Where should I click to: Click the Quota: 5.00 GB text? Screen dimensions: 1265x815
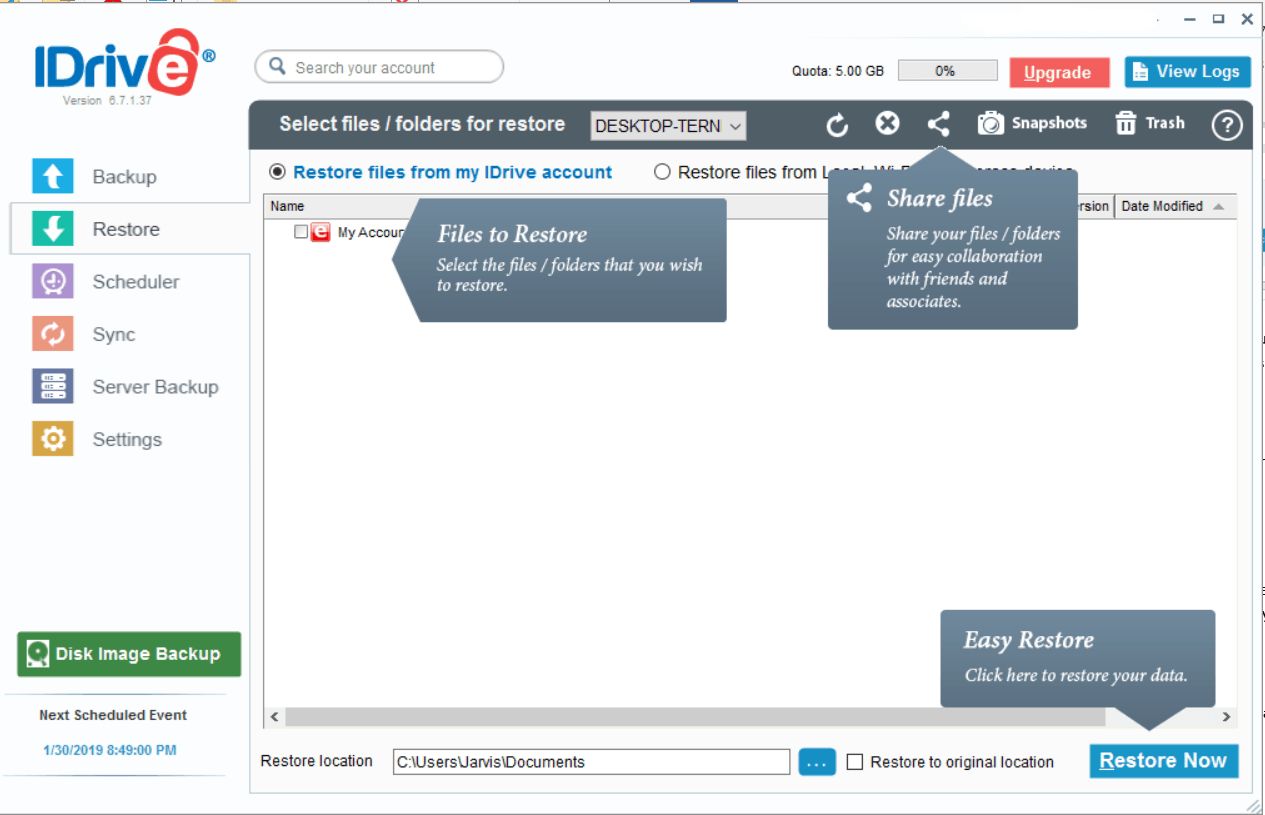click(x=838, y=72)
